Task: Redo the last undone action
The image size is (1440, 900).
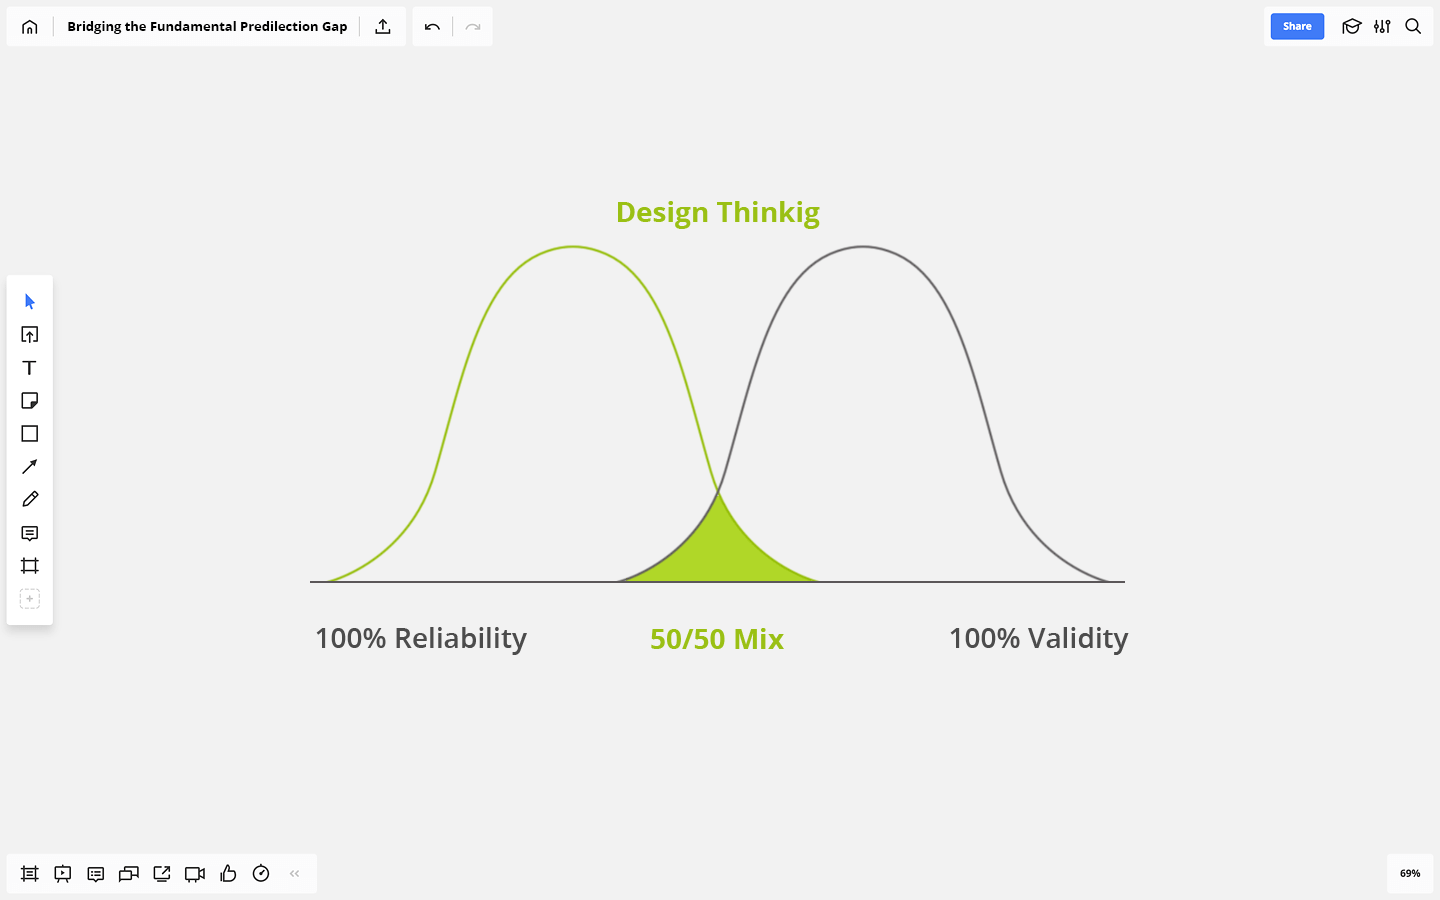Action: point(473,27)
